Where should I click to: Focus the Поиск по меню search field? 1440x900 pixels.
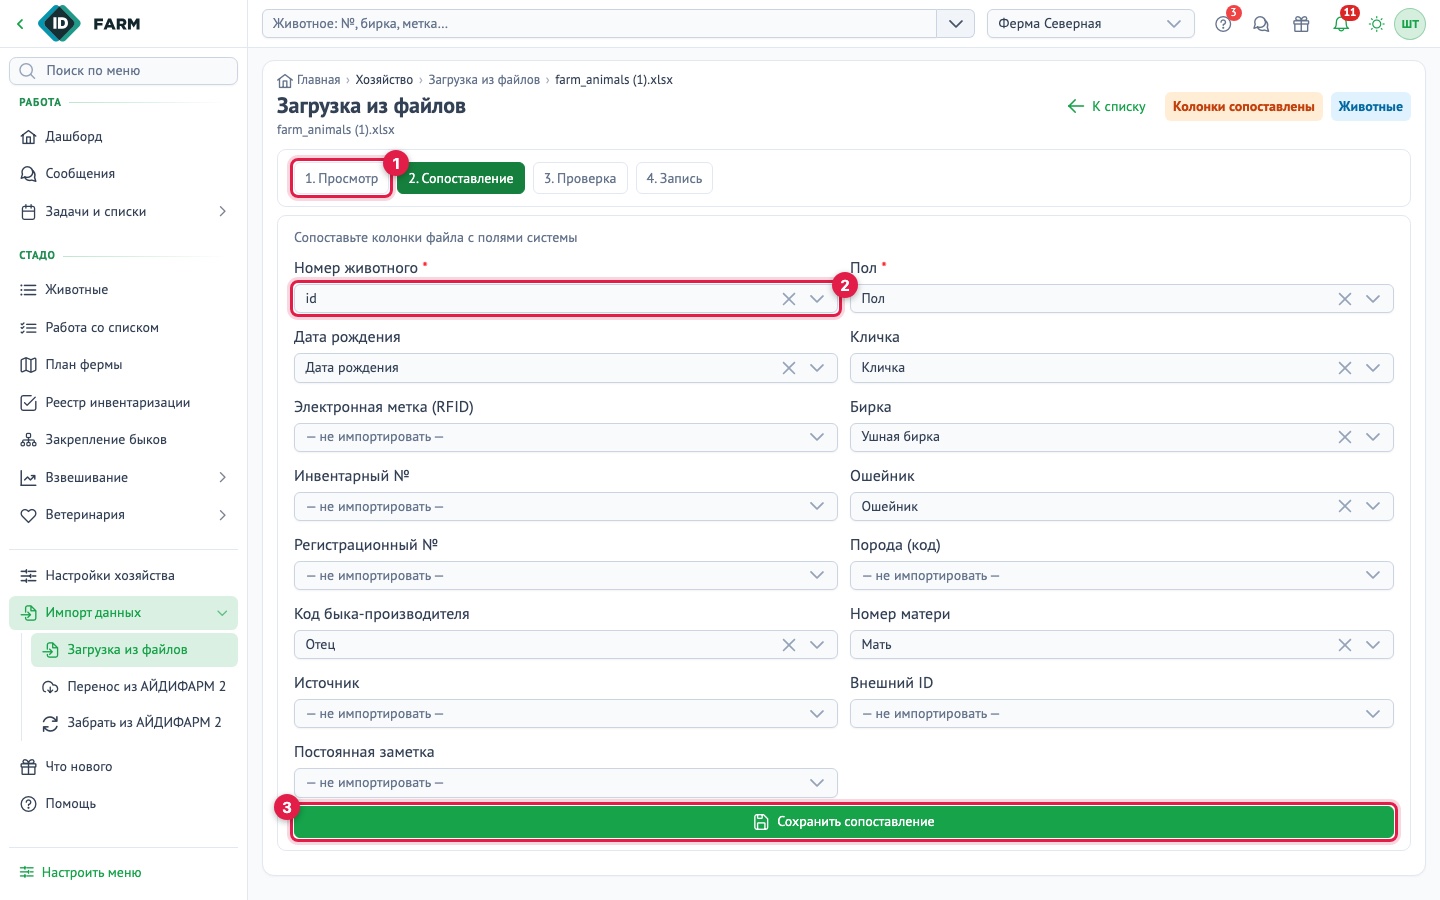point(123,71)
